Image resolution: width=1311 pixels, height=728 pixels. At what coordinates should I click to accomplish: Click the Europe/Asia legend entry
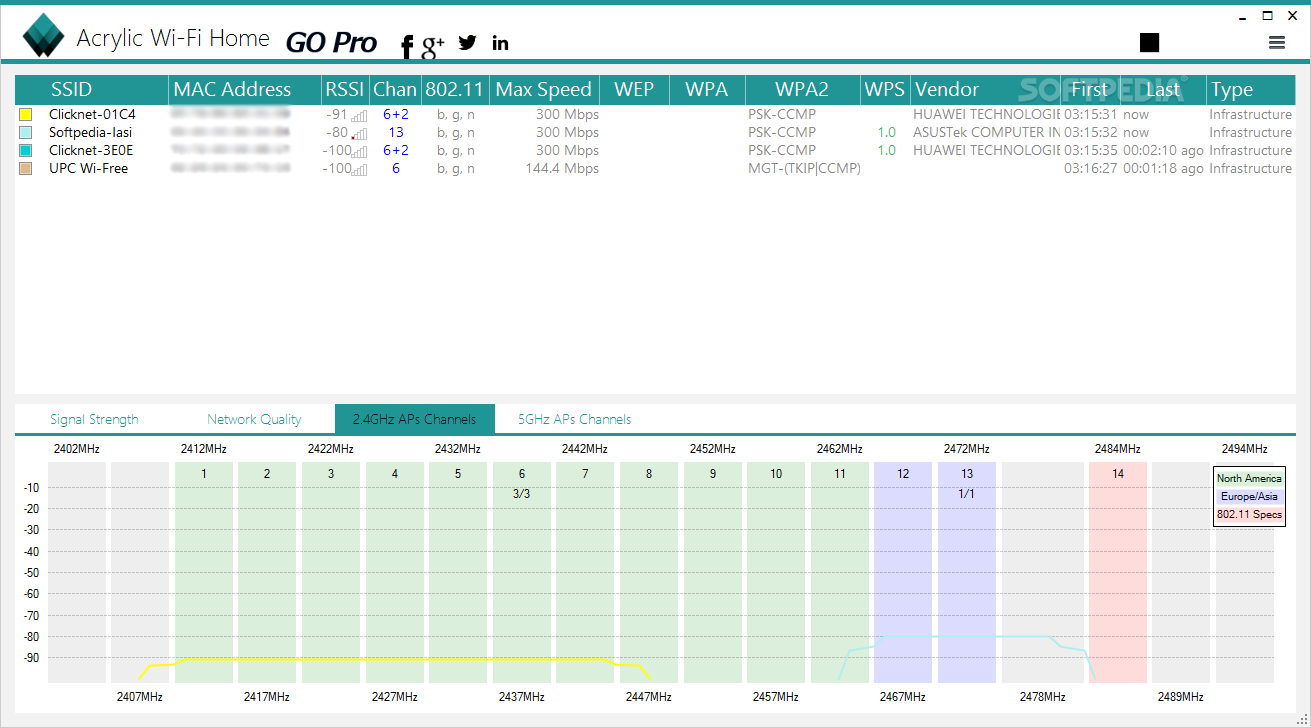pyautogui.click(x=1249, y=497)
